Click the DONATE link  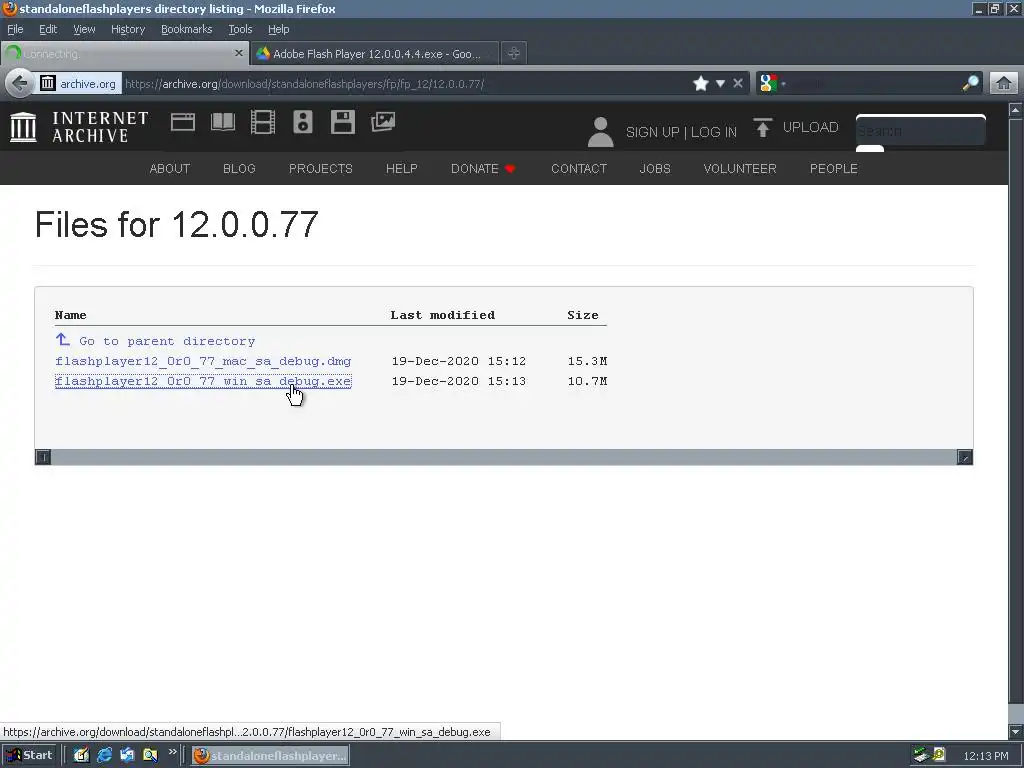coord(483,168)
